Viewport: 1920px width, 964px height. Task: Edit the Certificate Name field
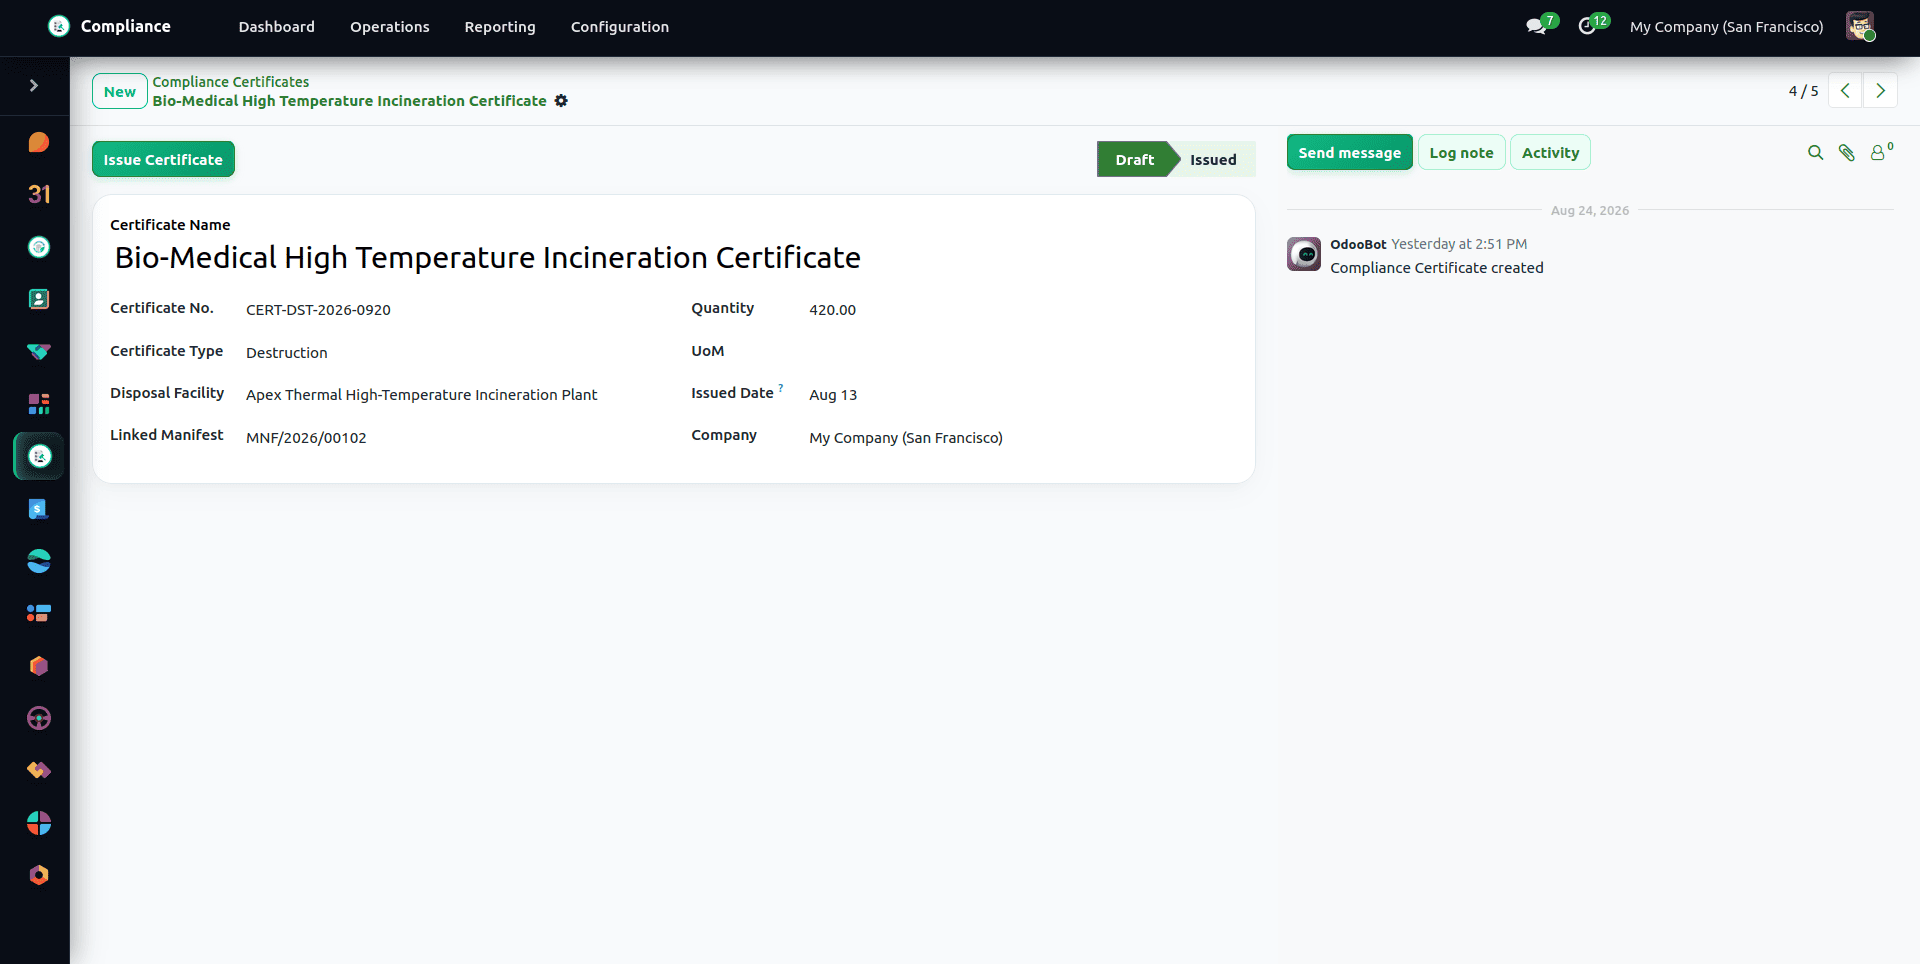(673, 257)
